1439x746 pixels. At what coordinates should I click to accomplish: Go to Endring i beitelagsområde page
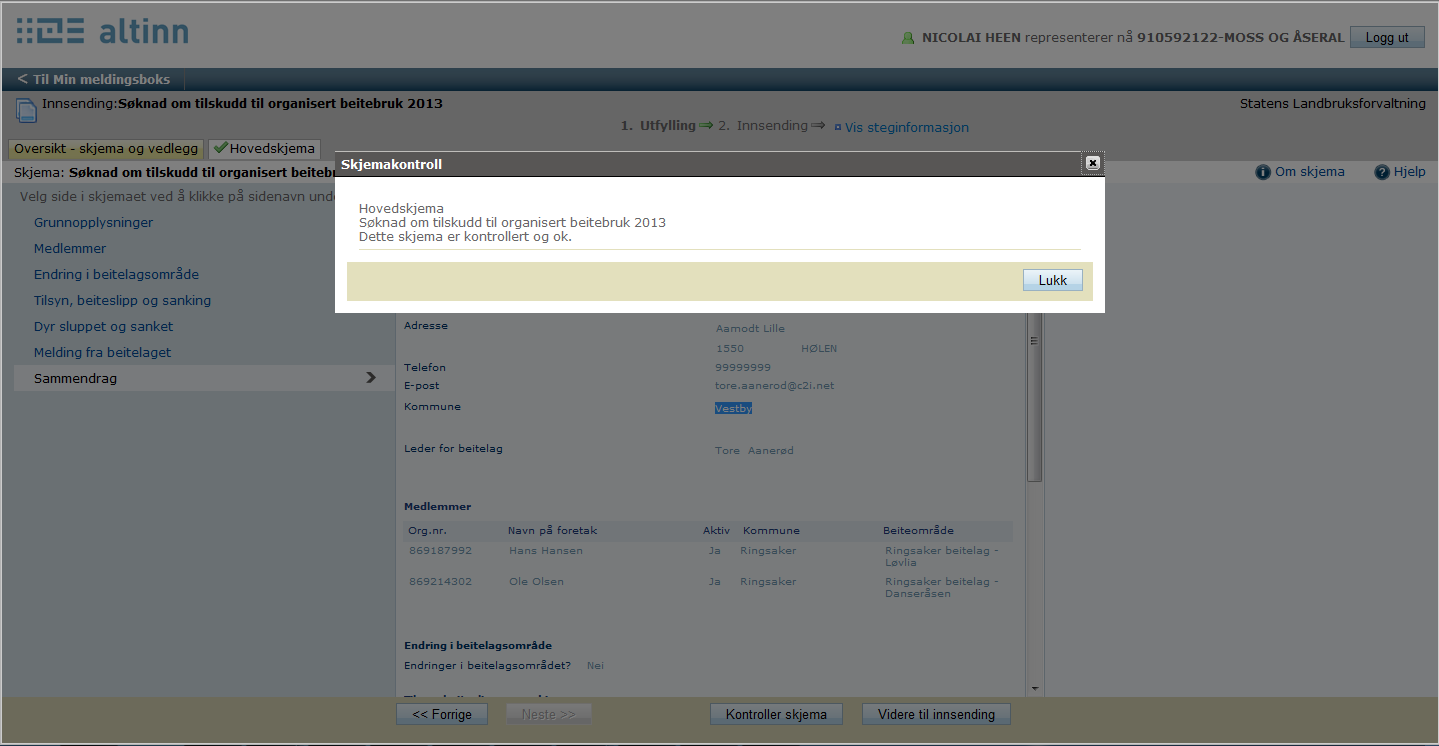click(x=116, y=274)
